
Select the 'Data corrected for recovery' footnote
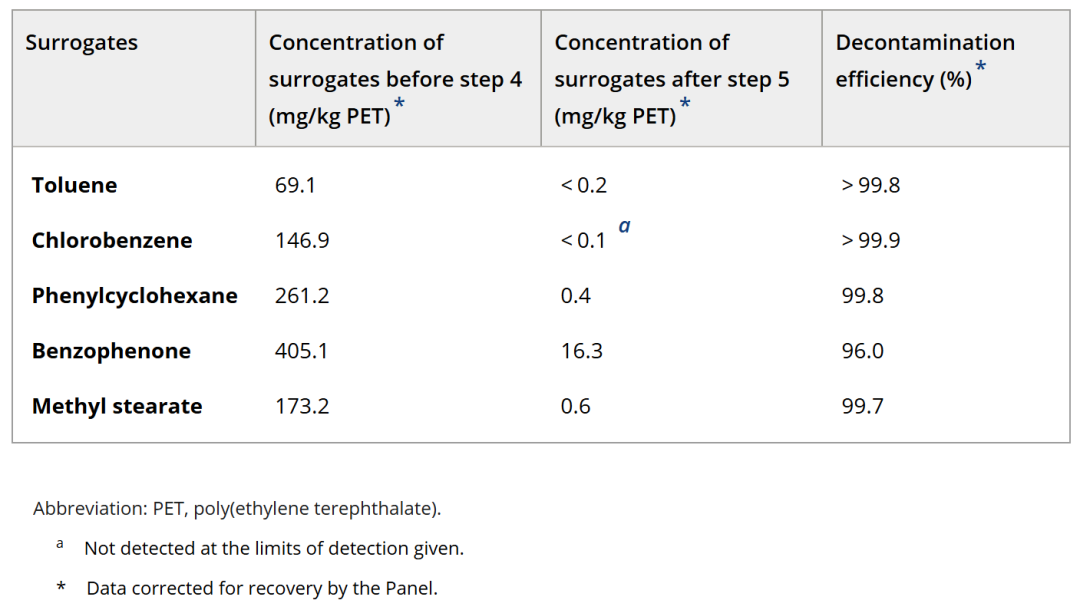tap(262, 588)
